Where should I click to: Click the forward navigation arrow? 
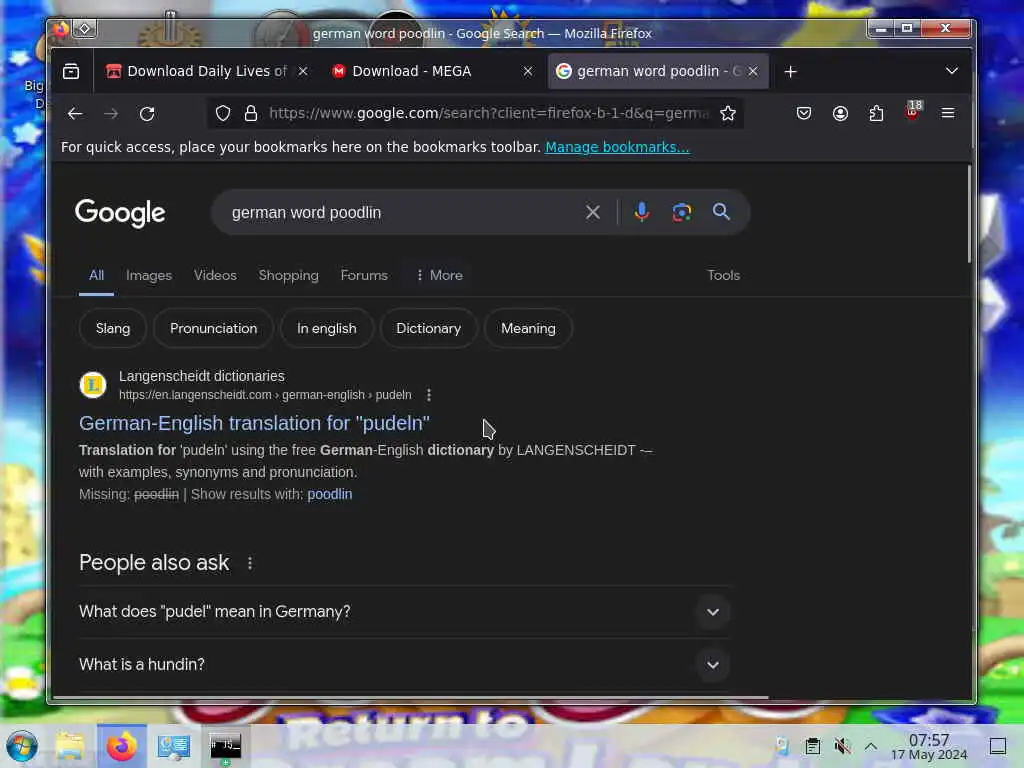111,114
